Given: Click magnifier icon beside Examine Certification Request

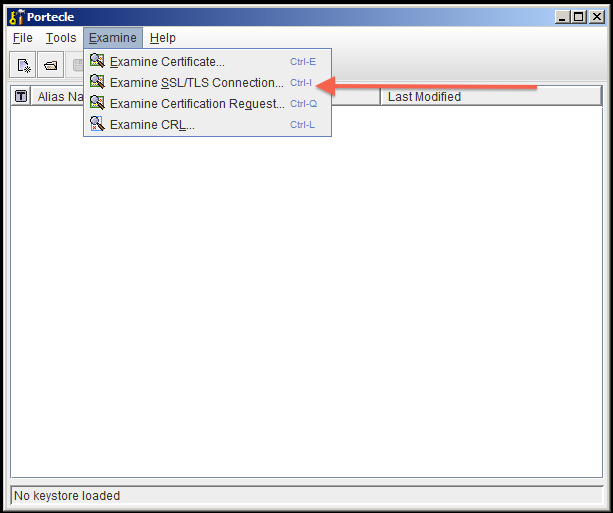Looking at the screenshot, I should pyautogui.click(x=97, y=103).
